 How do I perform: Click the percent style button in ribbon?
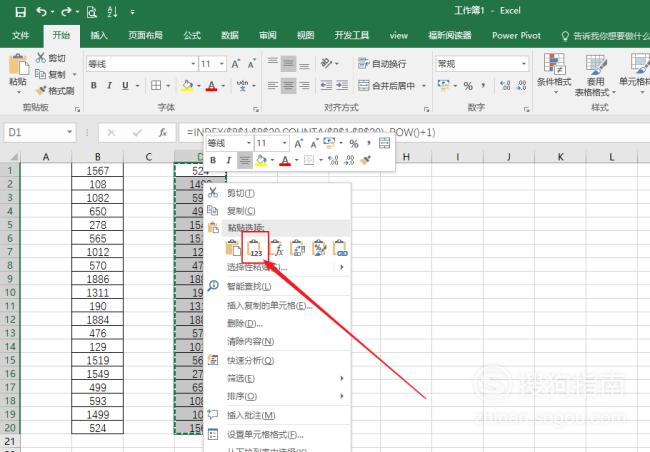point(468,86)
